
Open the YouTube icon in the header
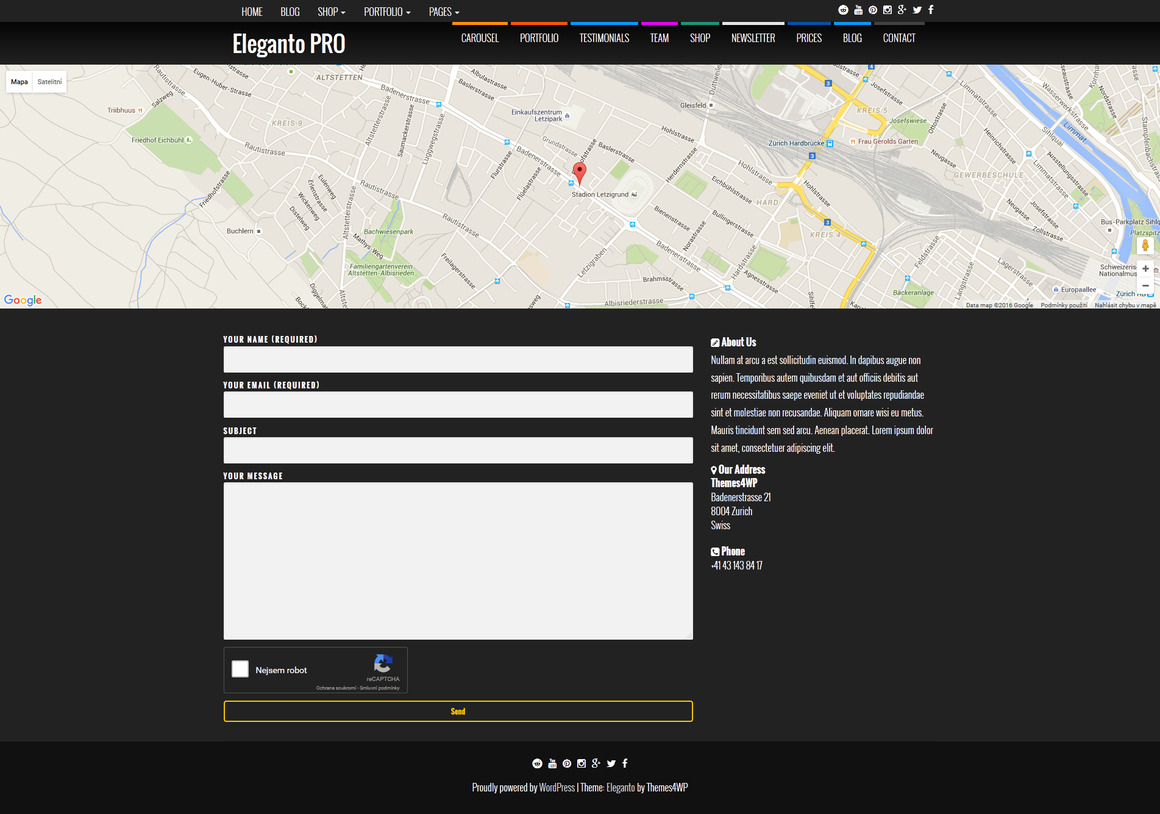(858, 10)
